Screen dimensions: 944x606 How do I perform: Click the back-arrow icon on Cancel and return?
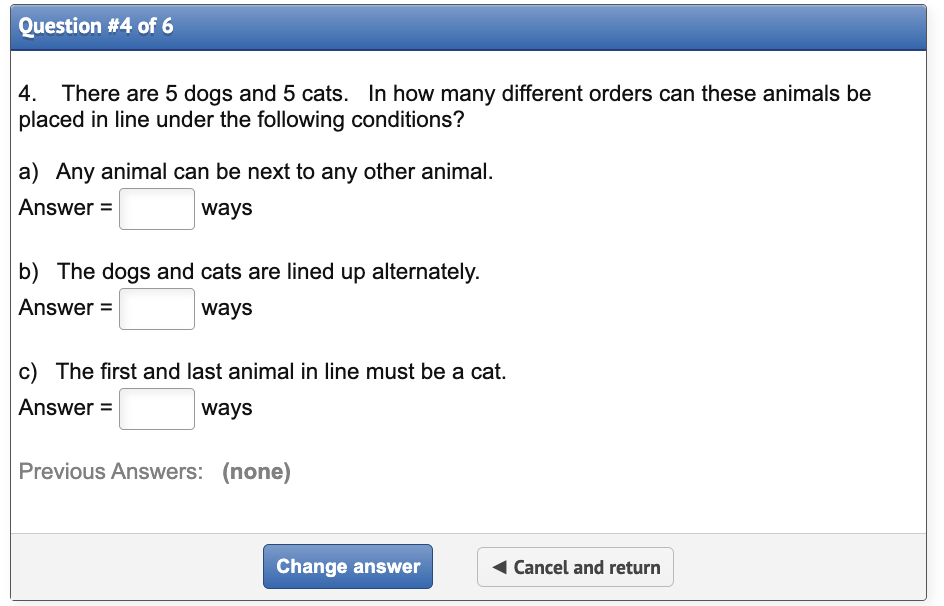500,567
